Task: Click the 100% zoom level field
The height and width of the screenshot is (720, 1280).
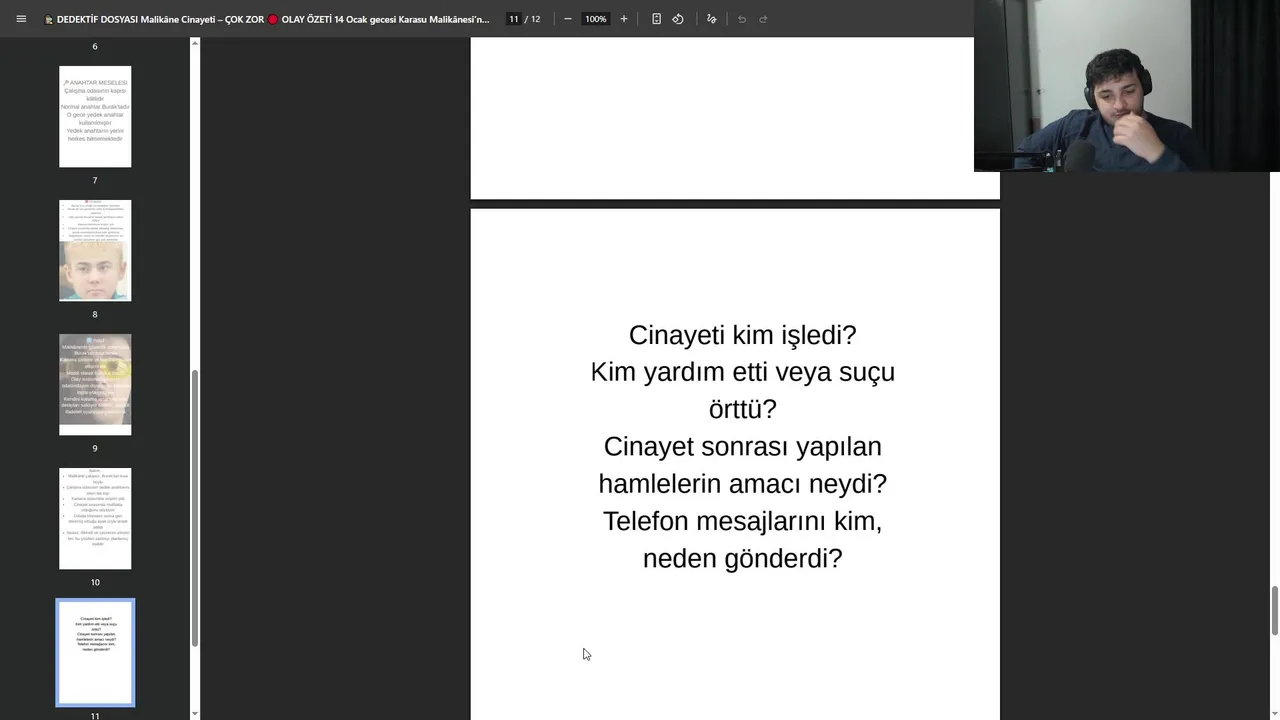Action: point(596,19)
